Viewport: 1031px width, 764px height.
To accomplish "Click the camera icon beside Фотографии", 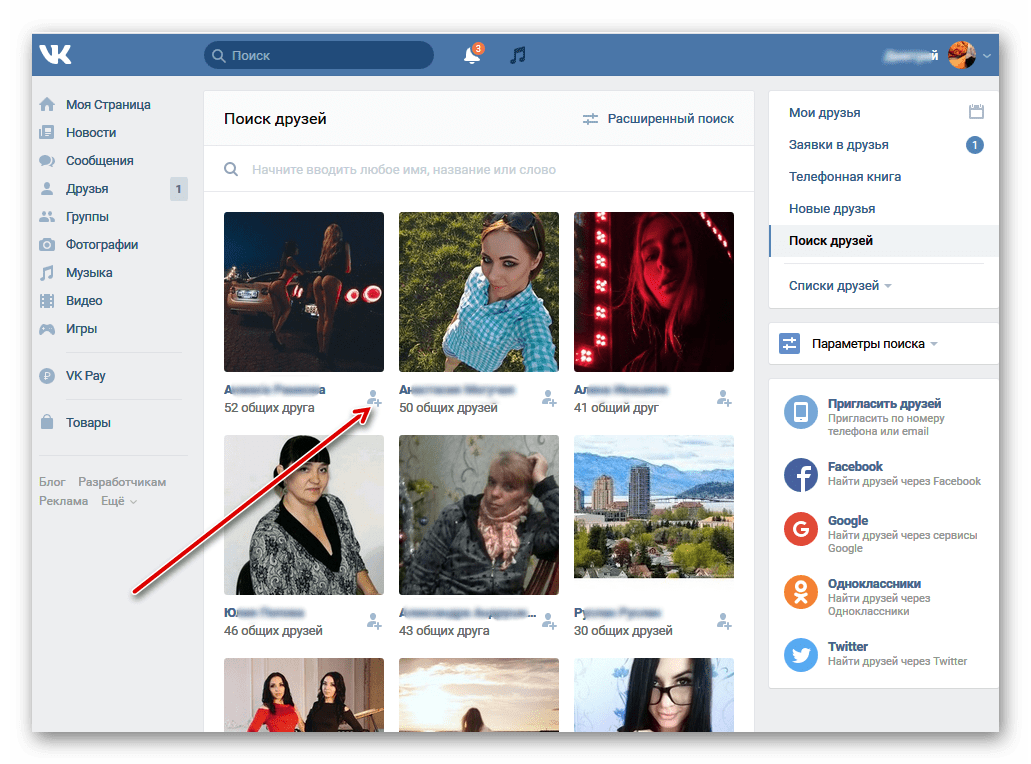I will click(x=47, y=245).
